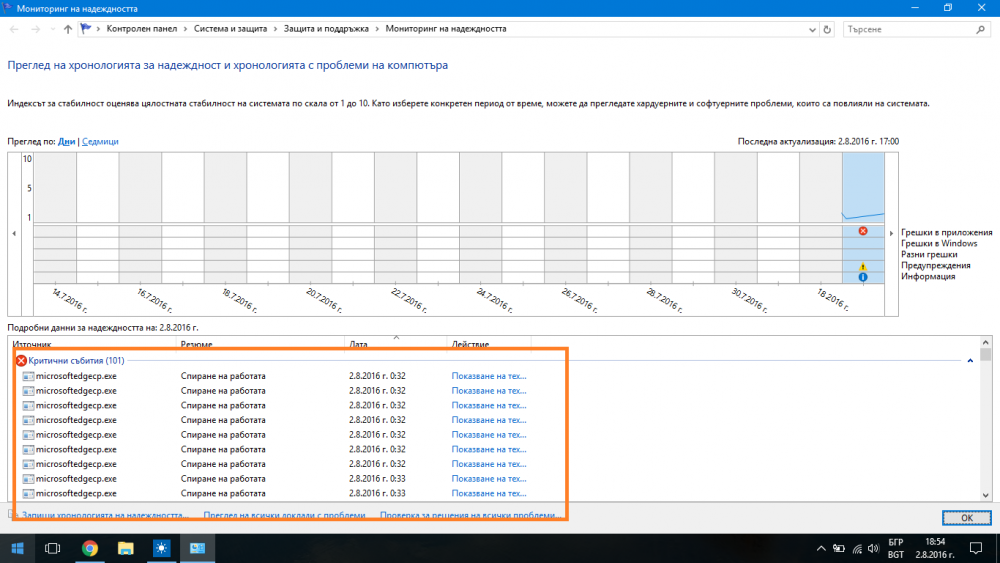The height and width of the screenshot is (563, 1000).
Task: Open Task View from the taskbar
Action: (x=52, y=548)
